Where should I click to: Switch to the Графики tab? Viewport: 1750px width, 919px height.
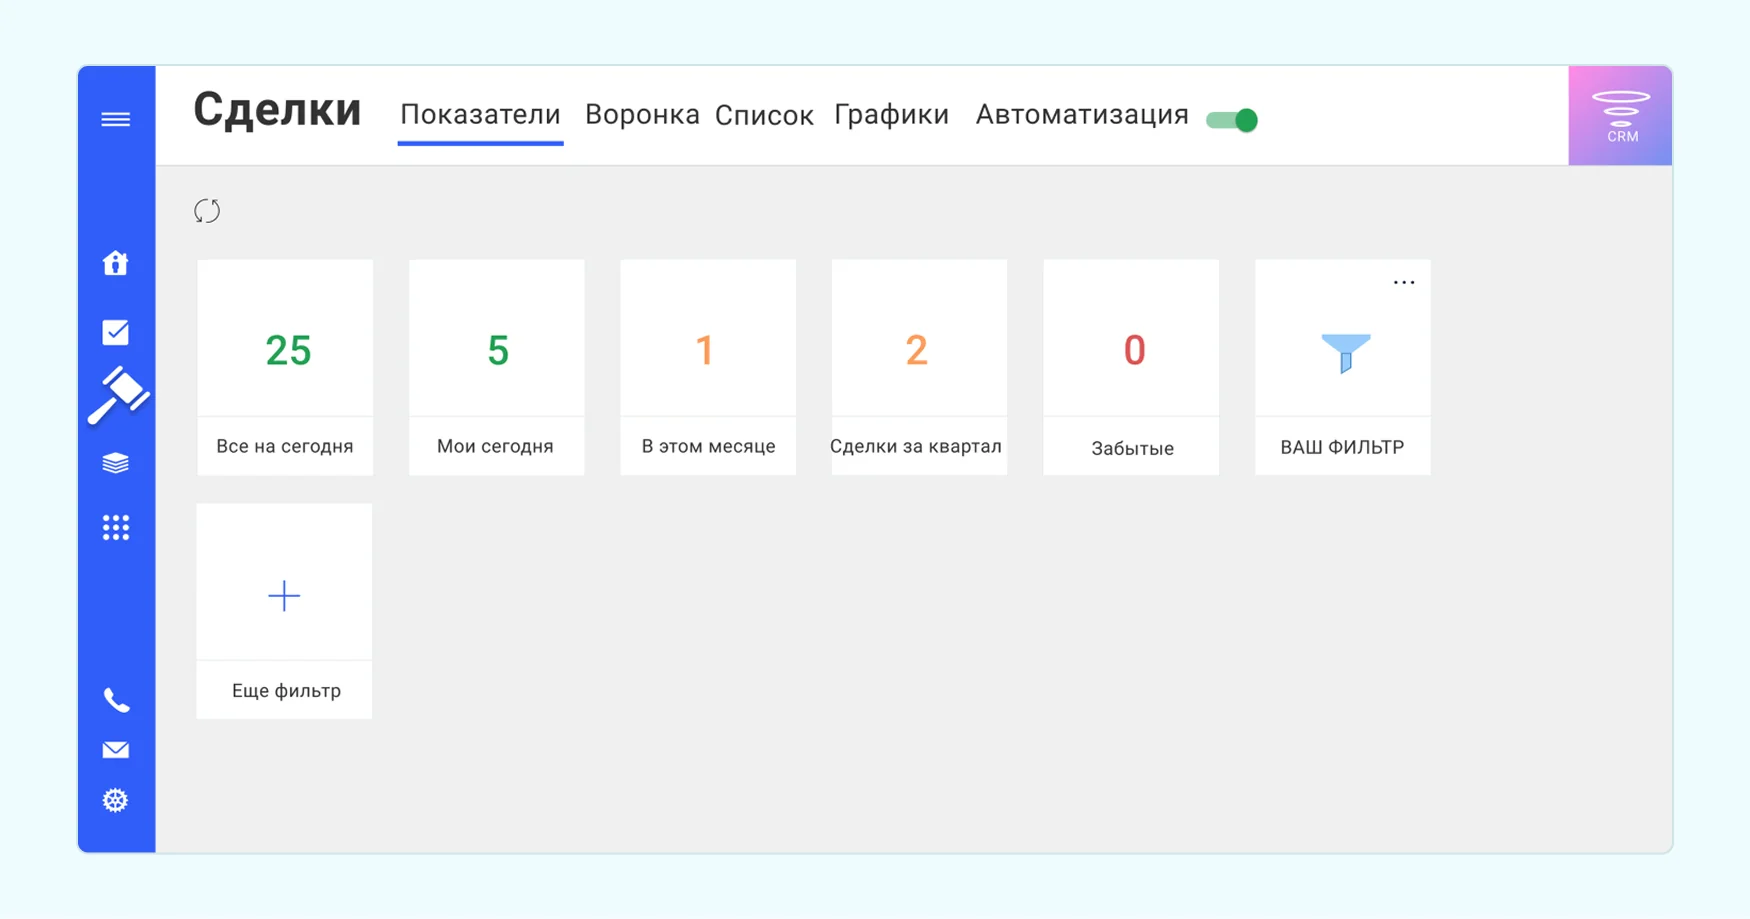[891, 115]
